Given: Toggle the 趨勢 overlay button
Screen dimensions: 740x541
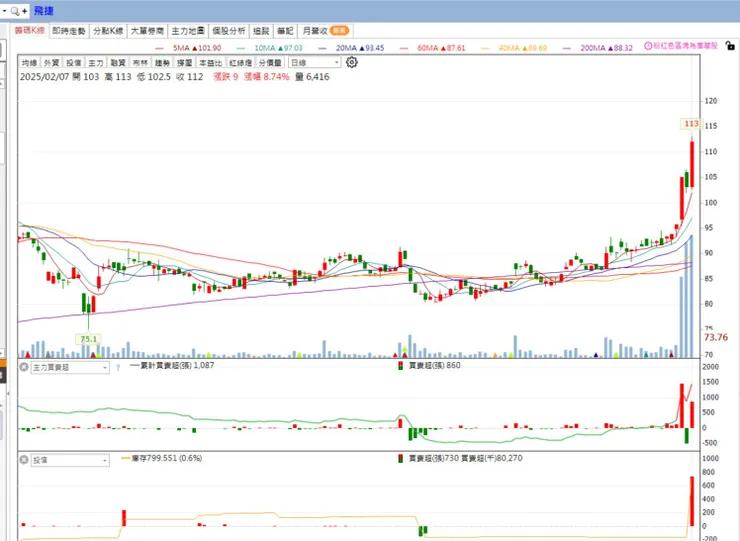Looking at the screenshot, I should click(162, 63).
